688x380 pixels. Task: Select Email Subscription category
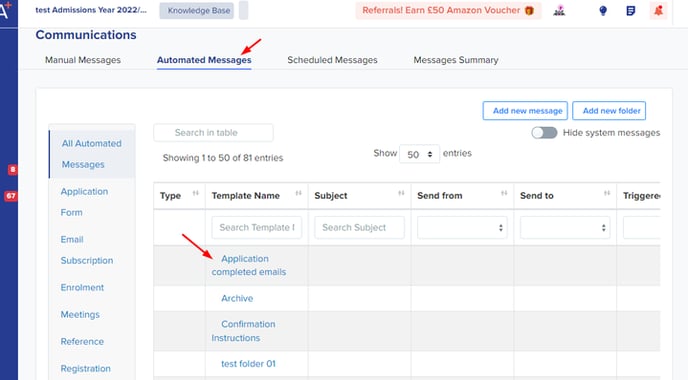[87, 250]
